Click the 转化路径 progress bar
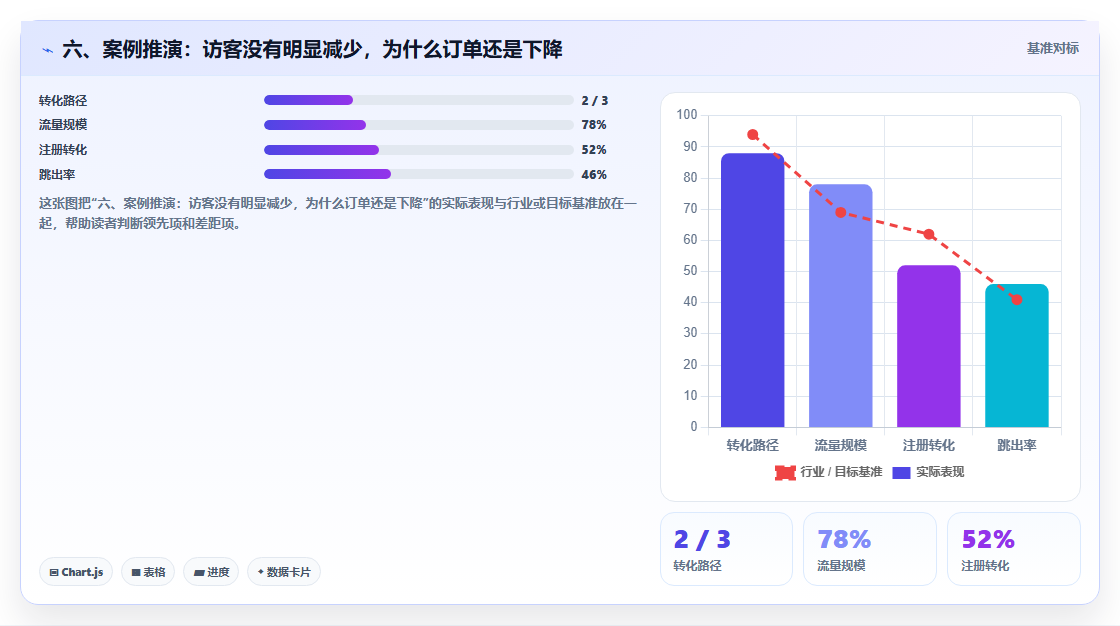The width and height of the screenshot is (1120, 626). point(419,100)
